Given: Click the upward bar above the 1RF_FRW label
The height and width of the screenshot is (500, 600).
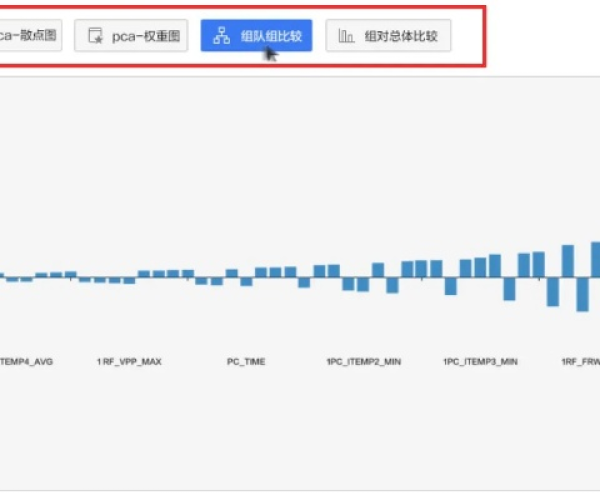Looking at the screenshot, I should 567,261.
